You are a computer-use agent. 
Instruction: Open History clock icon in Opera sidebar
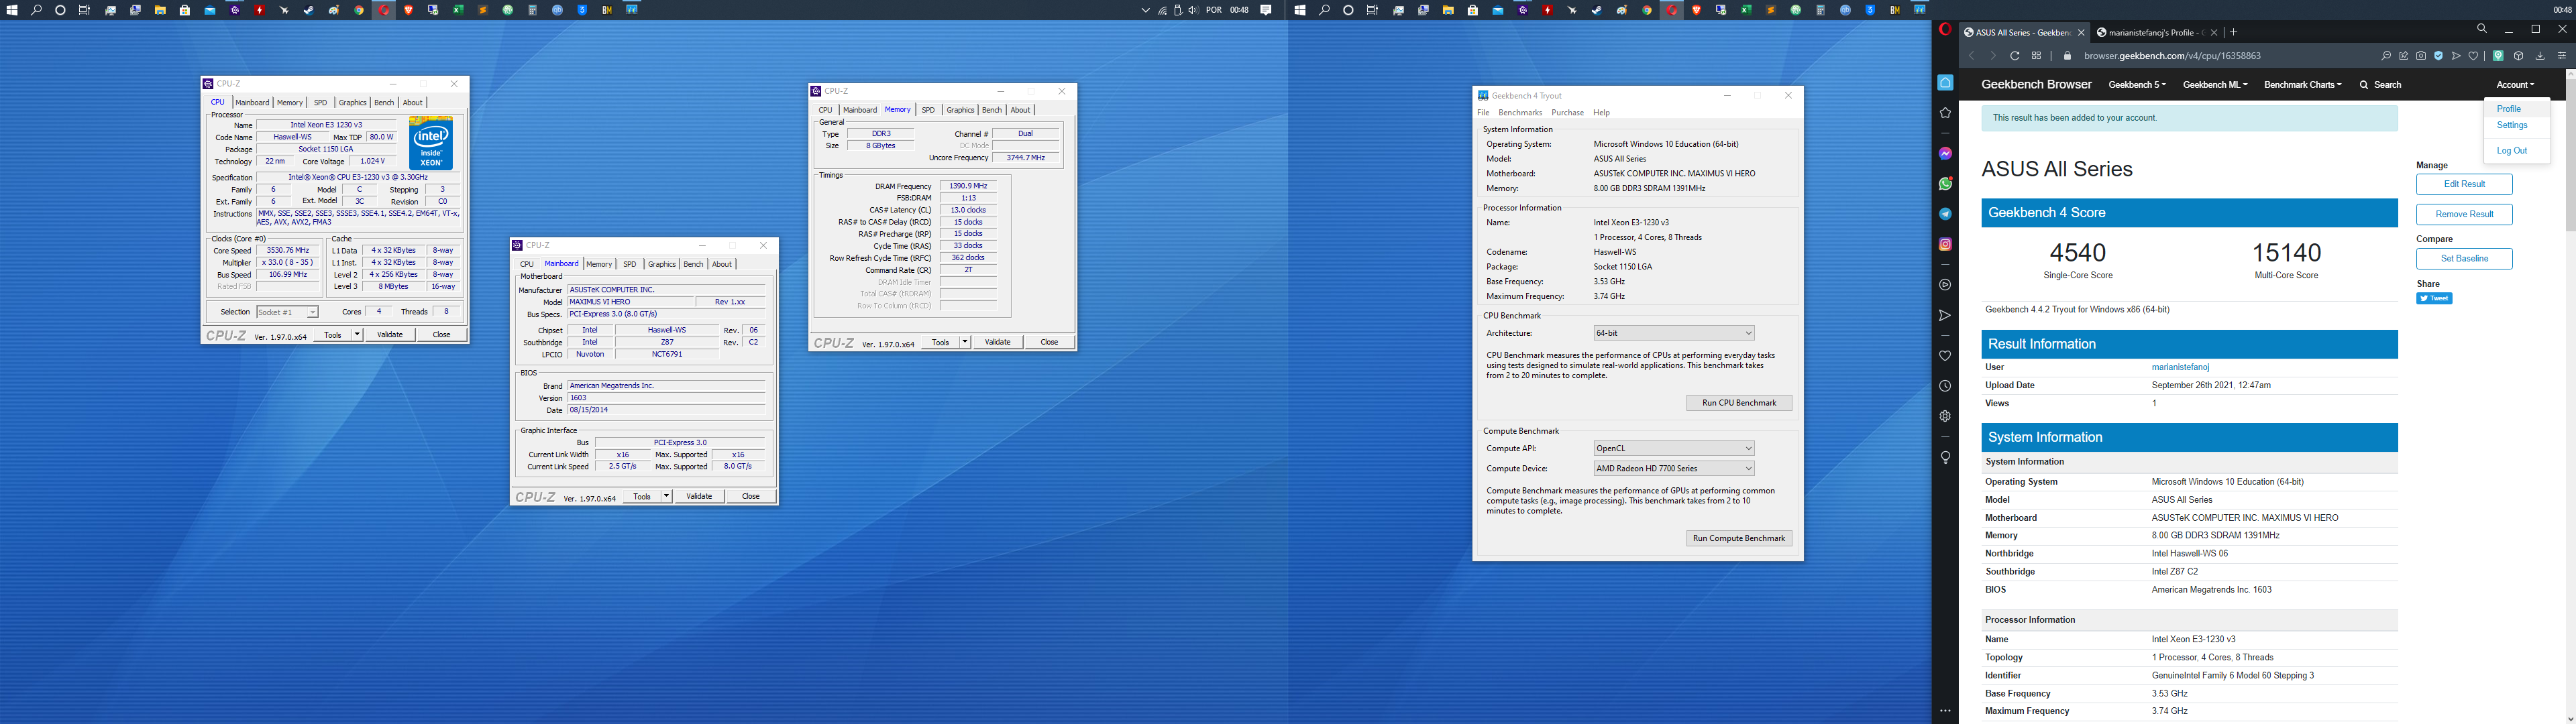[1945, 386]
